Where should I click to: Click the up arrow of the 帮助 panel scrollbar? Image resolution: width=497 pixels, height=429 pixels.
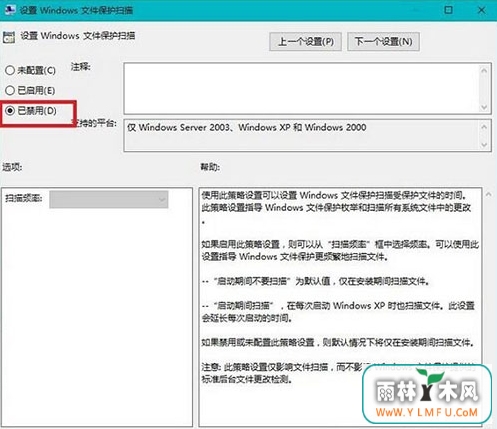click(x=489, y=194)
